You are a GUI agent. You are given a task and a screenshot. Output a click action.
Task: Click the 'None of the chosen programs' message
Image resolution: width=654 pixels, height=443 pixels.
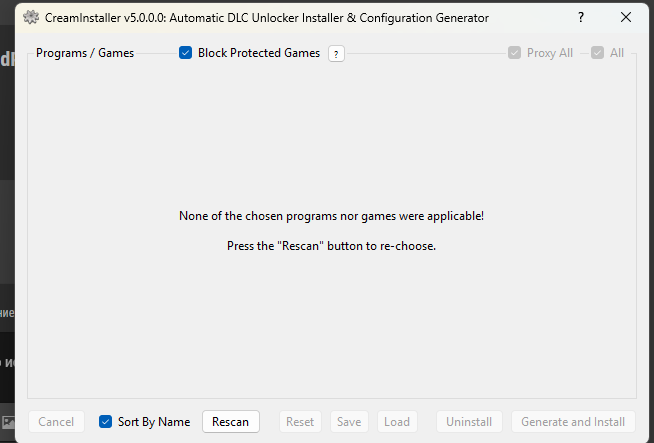pos(332,216)
